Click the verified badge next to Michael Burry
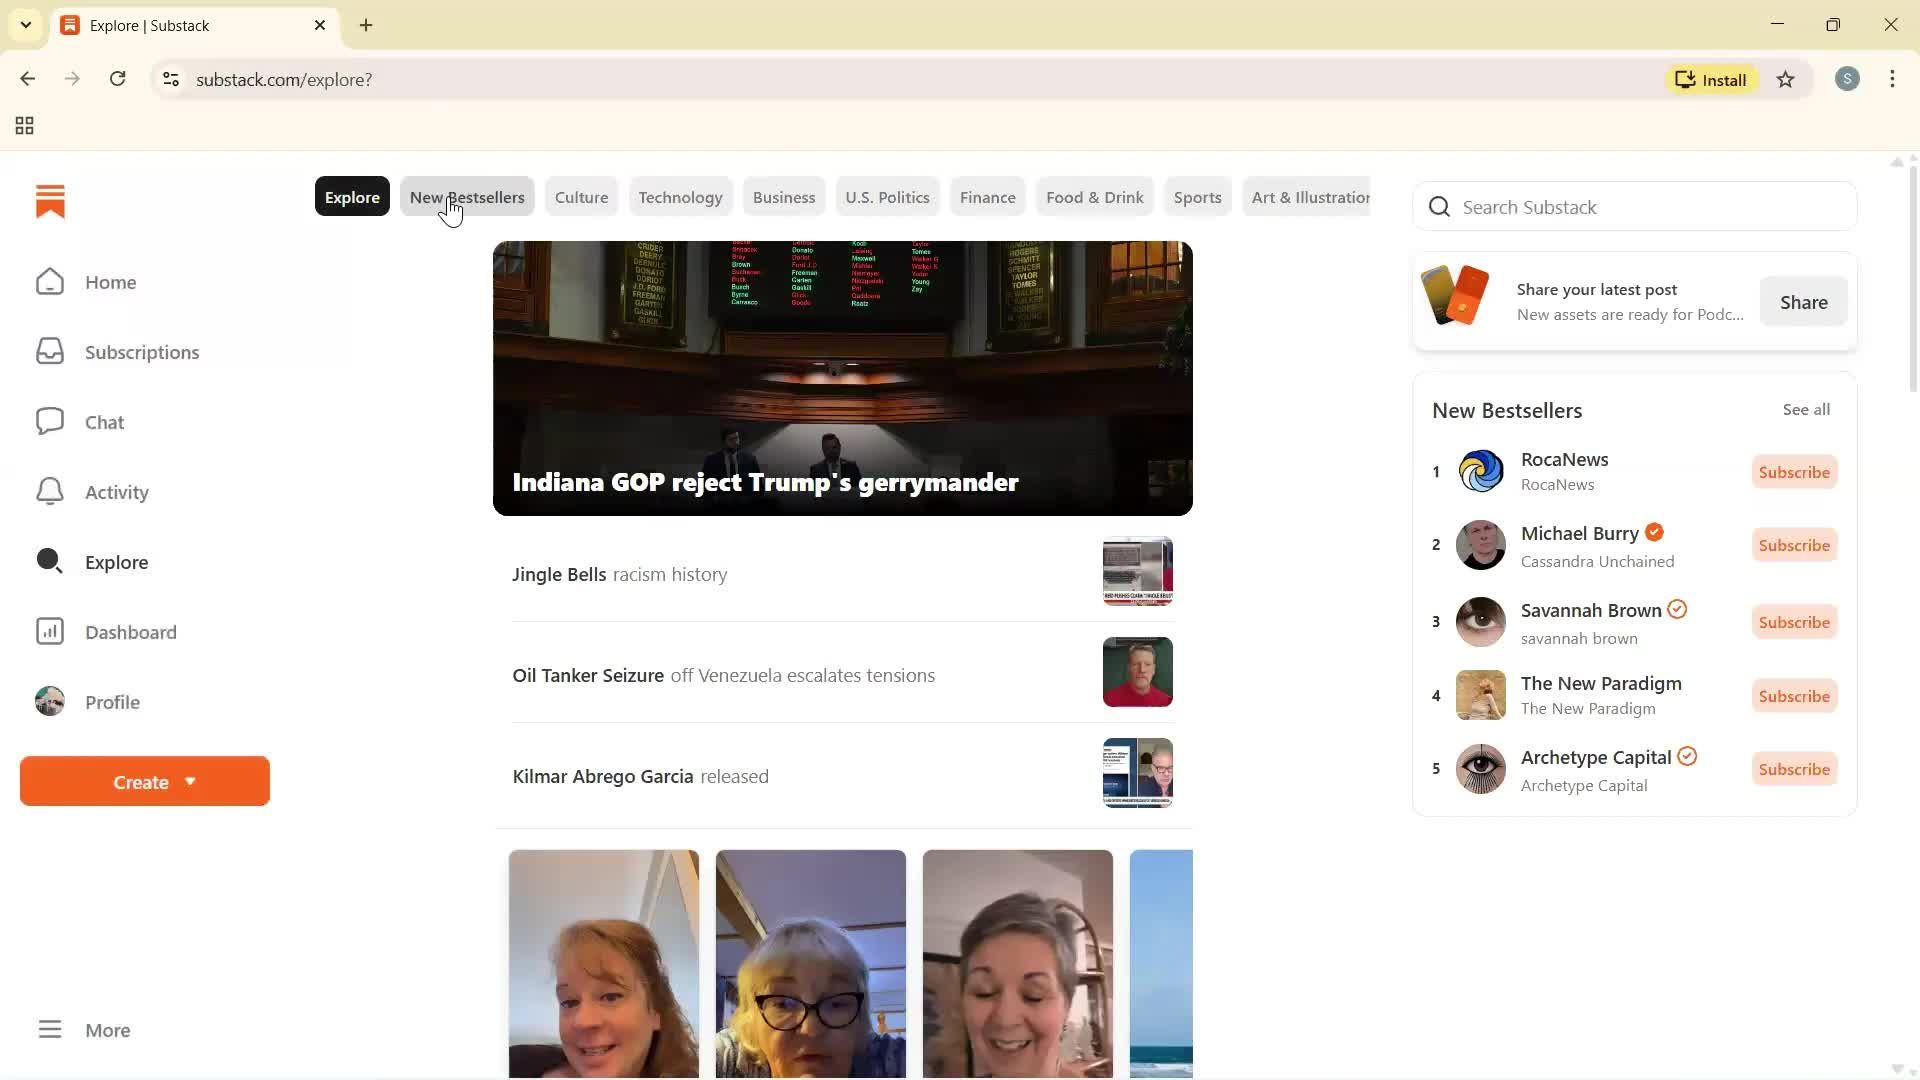Image resolution: width=1920 pixels, height=1080 pixels. (1654, 533)
